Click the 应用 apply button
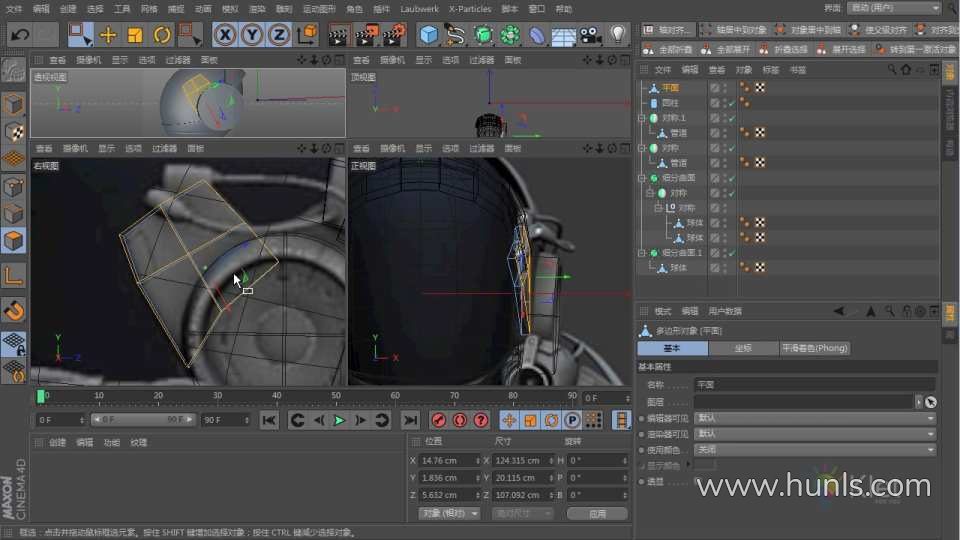This screenshot has height=540, width=960. (598, 514)
